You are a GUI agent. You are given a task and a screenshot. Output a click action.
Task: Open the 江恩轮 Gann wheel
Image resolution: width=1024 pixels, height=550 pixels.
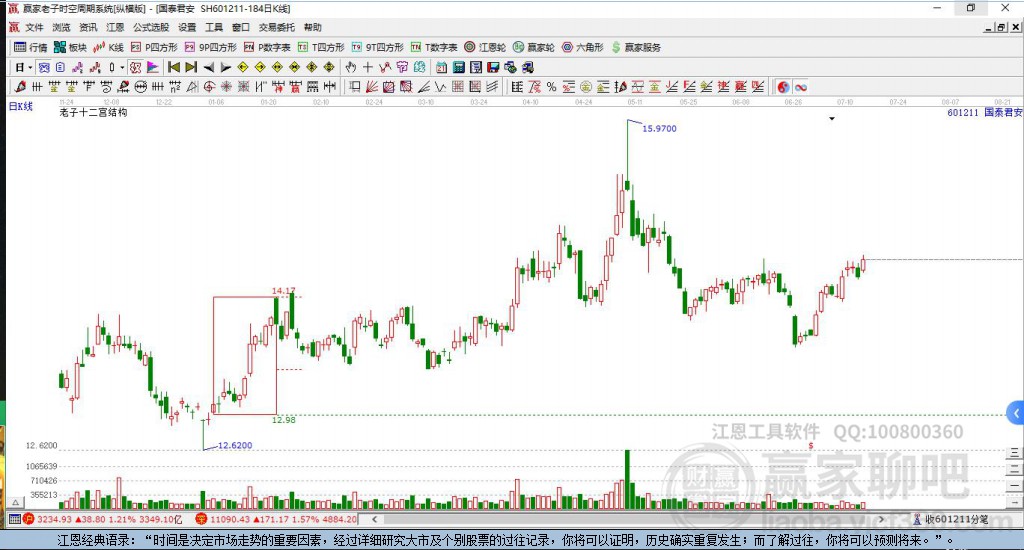point(485,47)
